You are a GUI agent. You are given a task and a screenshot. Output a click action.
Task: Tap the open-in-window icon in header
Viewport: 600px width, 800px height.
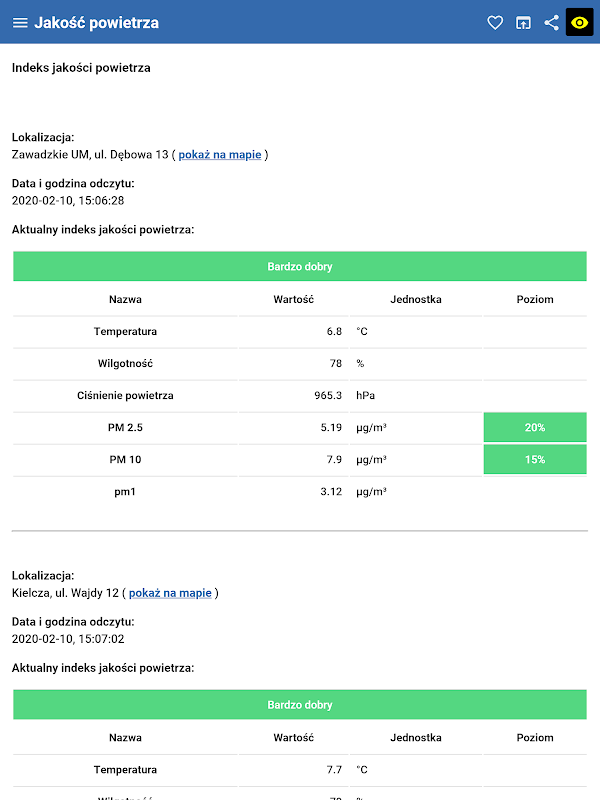(x=523, y=22)
